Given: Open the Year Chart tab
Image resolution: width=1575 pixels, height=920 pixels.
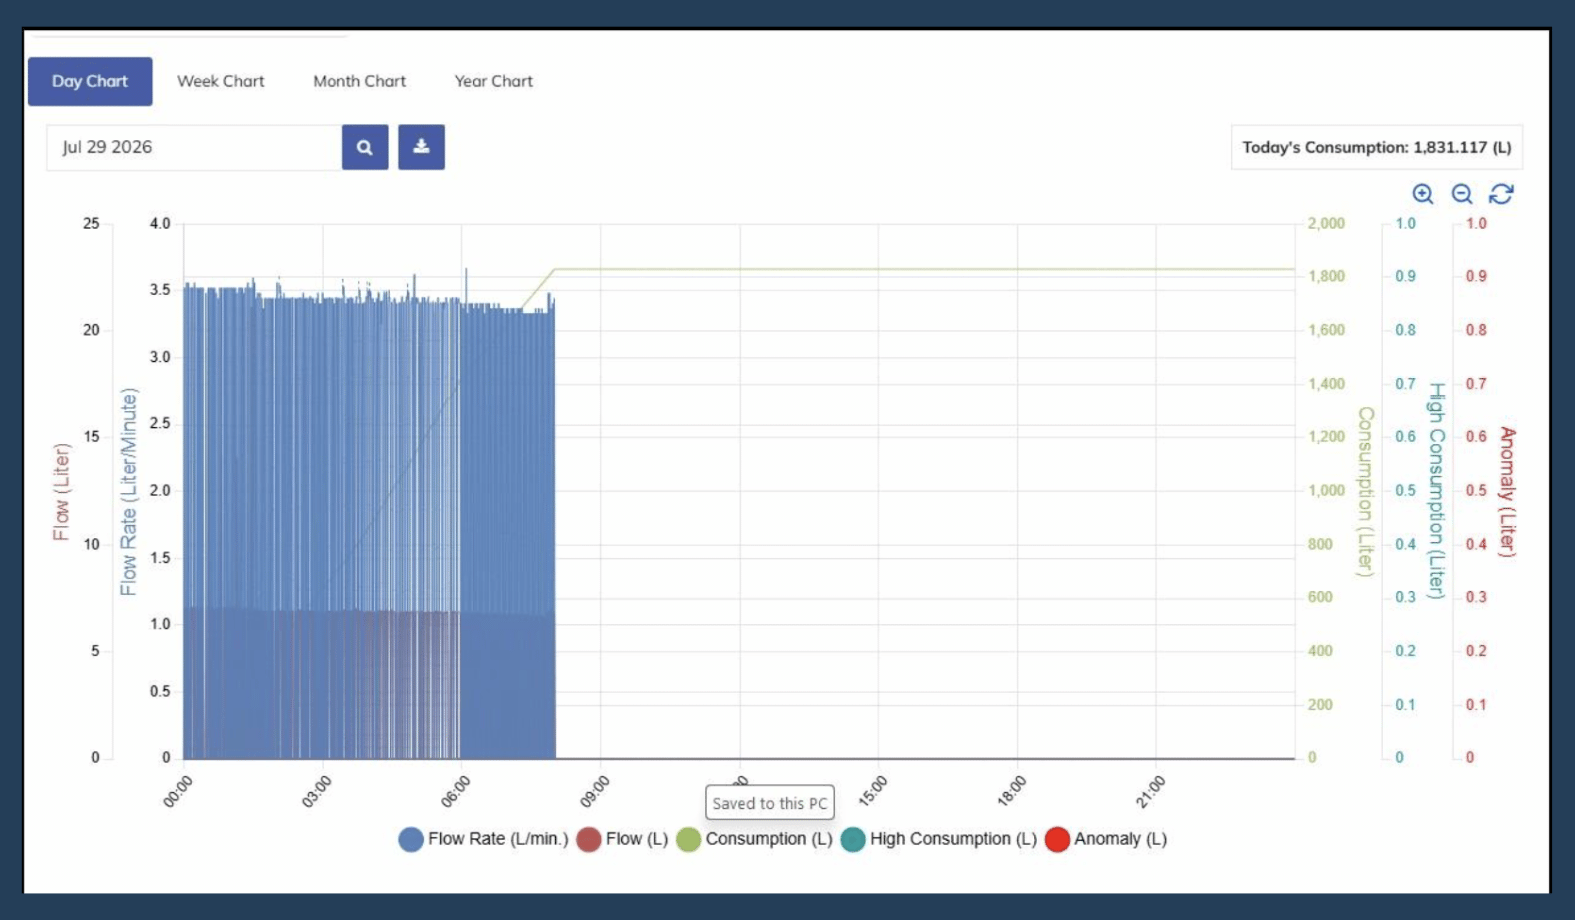Looking at the screenshot, I should (x=494, y=81).
